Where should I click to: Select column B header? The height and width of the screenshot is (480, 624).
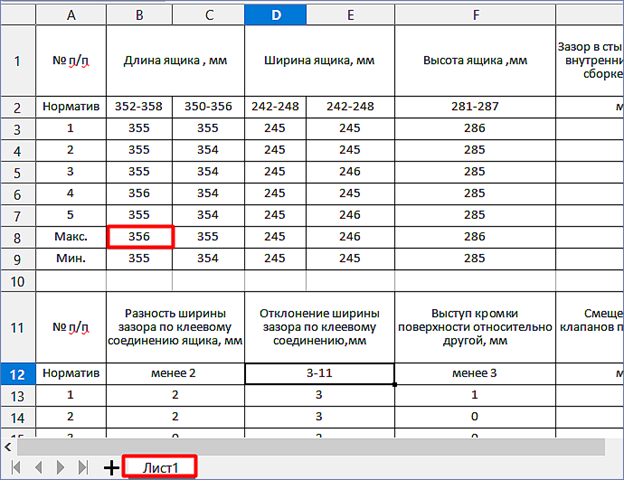point(139,15)
